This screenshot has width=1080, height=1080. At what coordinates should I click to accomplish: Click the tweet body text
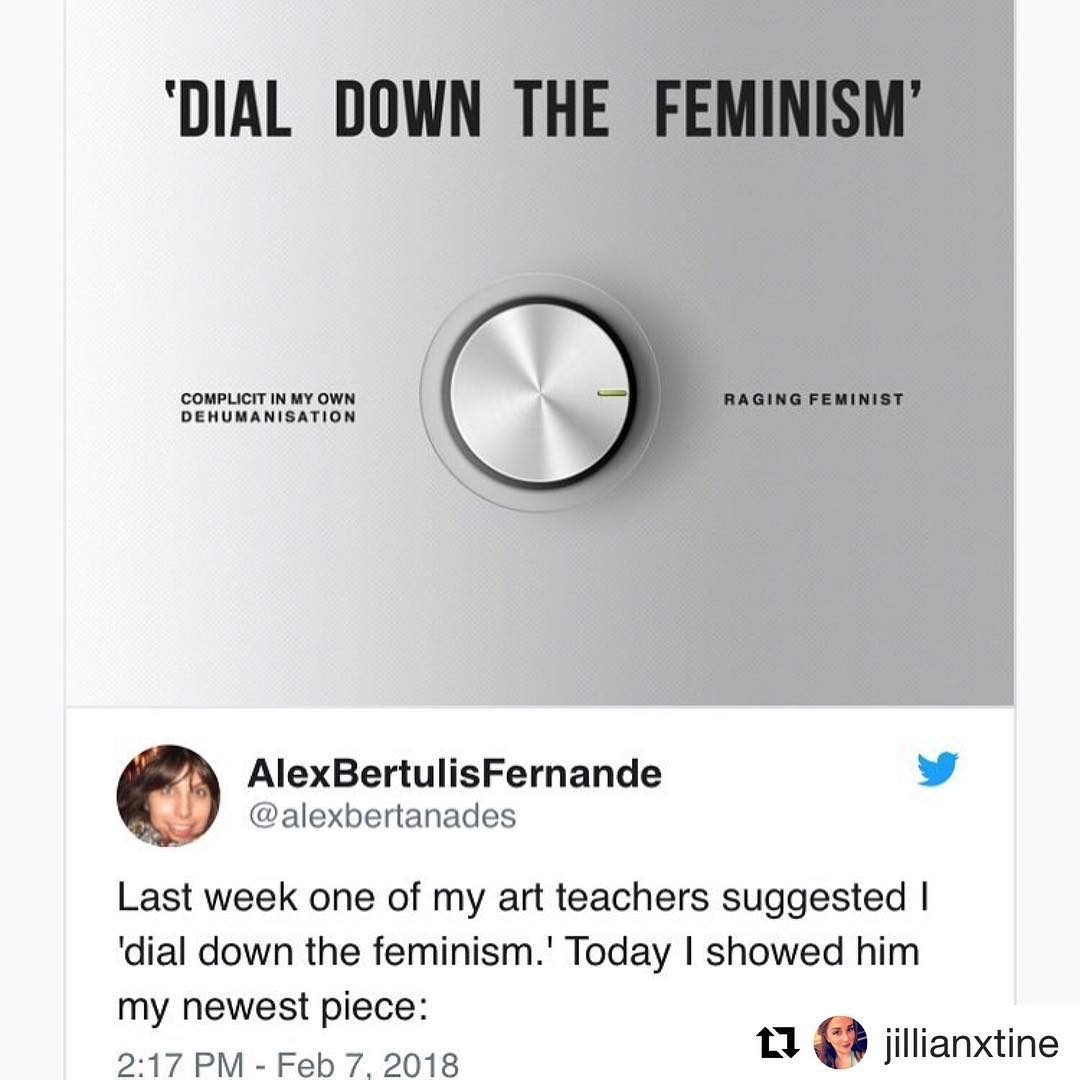point(523,952)
